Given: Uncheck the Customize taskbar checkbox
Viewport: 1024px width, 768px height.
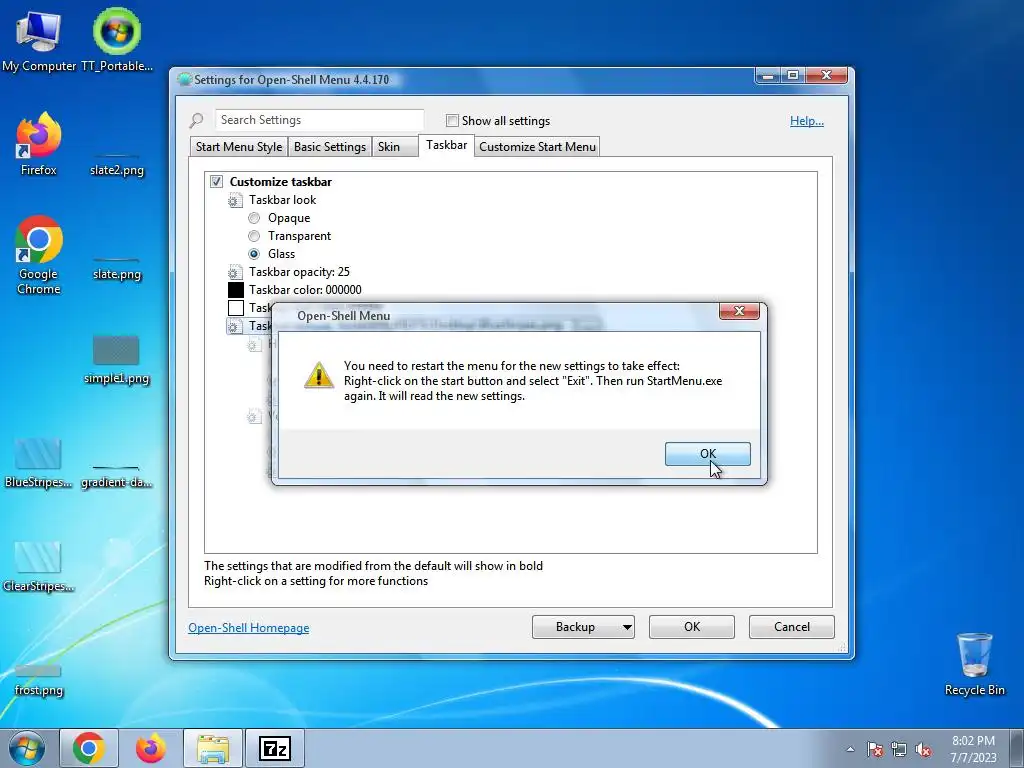Looking at the screenshot, I should [216, 182].
